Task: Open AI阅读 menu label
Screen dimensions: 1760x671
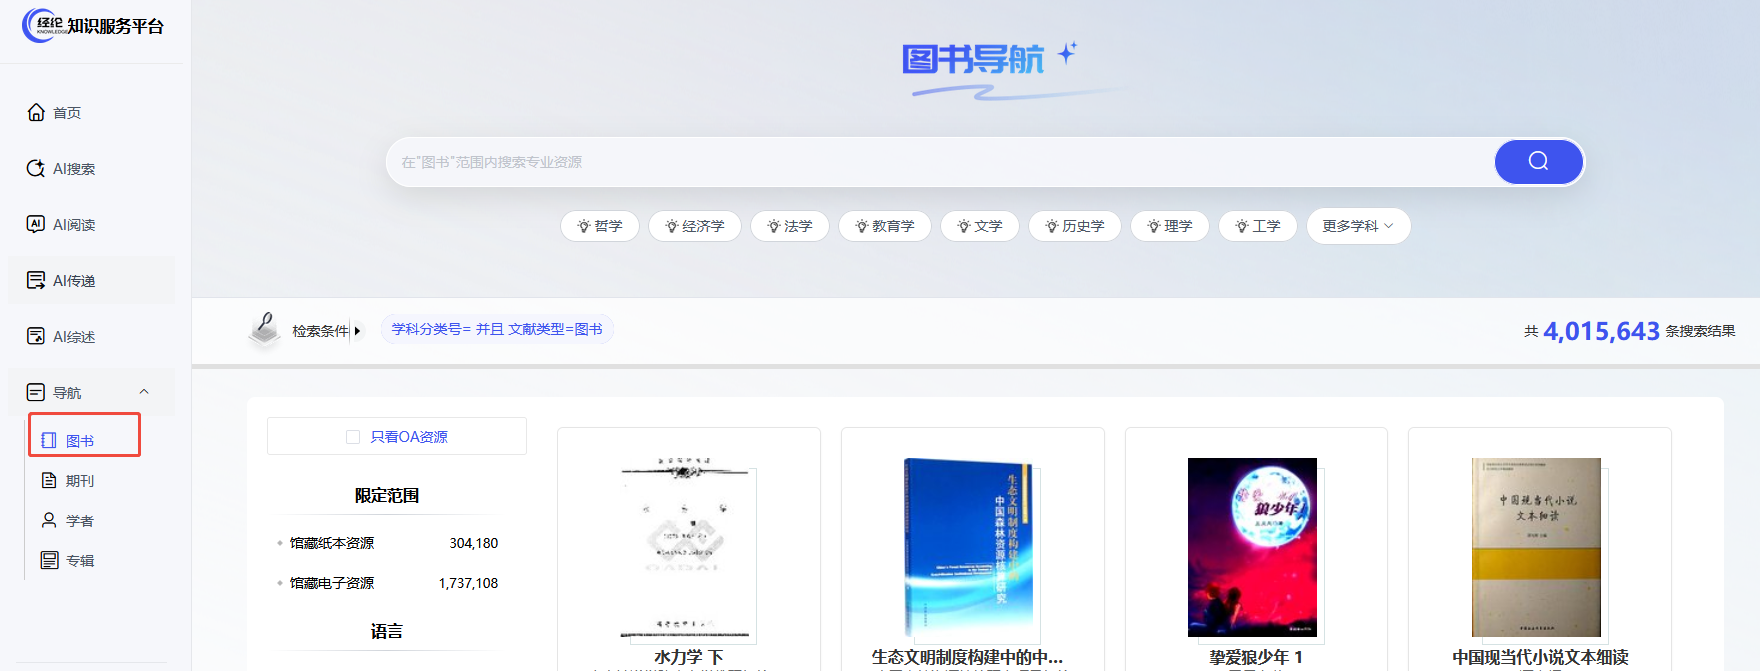Action: 74,225
